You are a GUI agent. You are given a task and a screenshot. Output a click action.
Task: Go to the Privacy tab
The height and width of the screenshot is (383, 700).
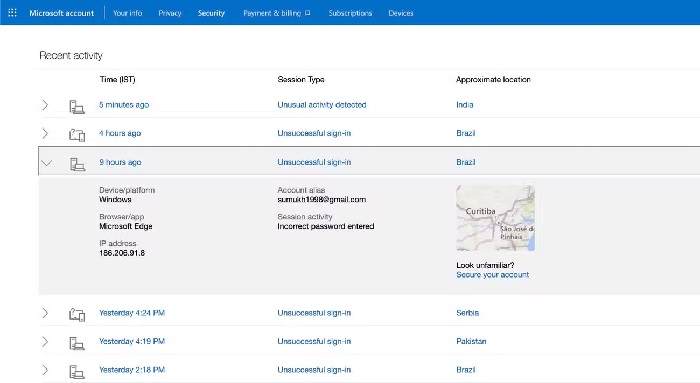pyautogui.click(x=170, y=13)
